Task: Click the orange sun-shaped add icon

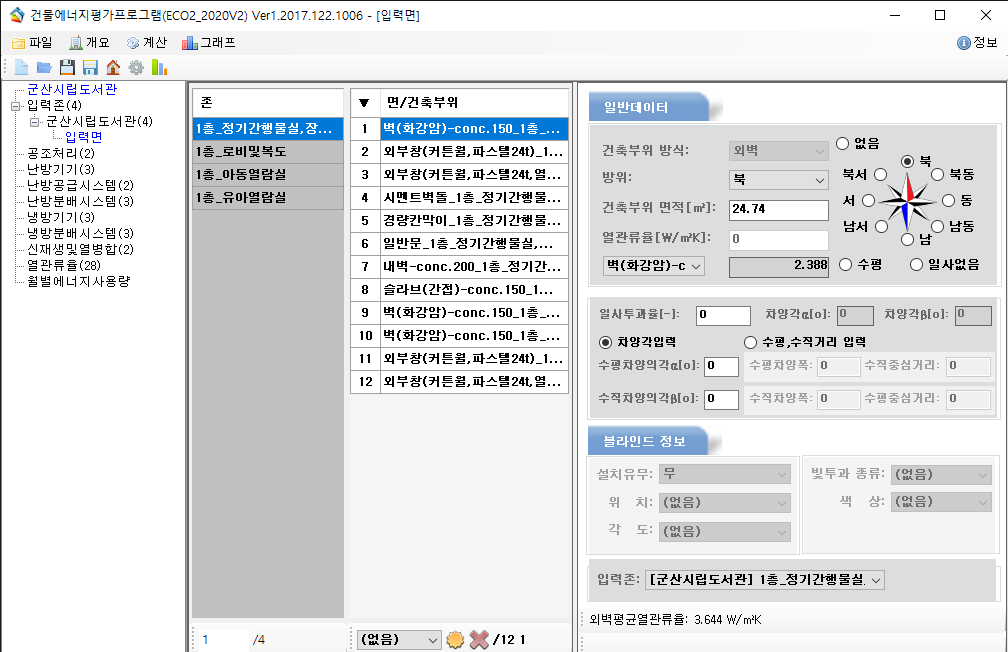Action: pyautogui.click(x=455, y=639)
